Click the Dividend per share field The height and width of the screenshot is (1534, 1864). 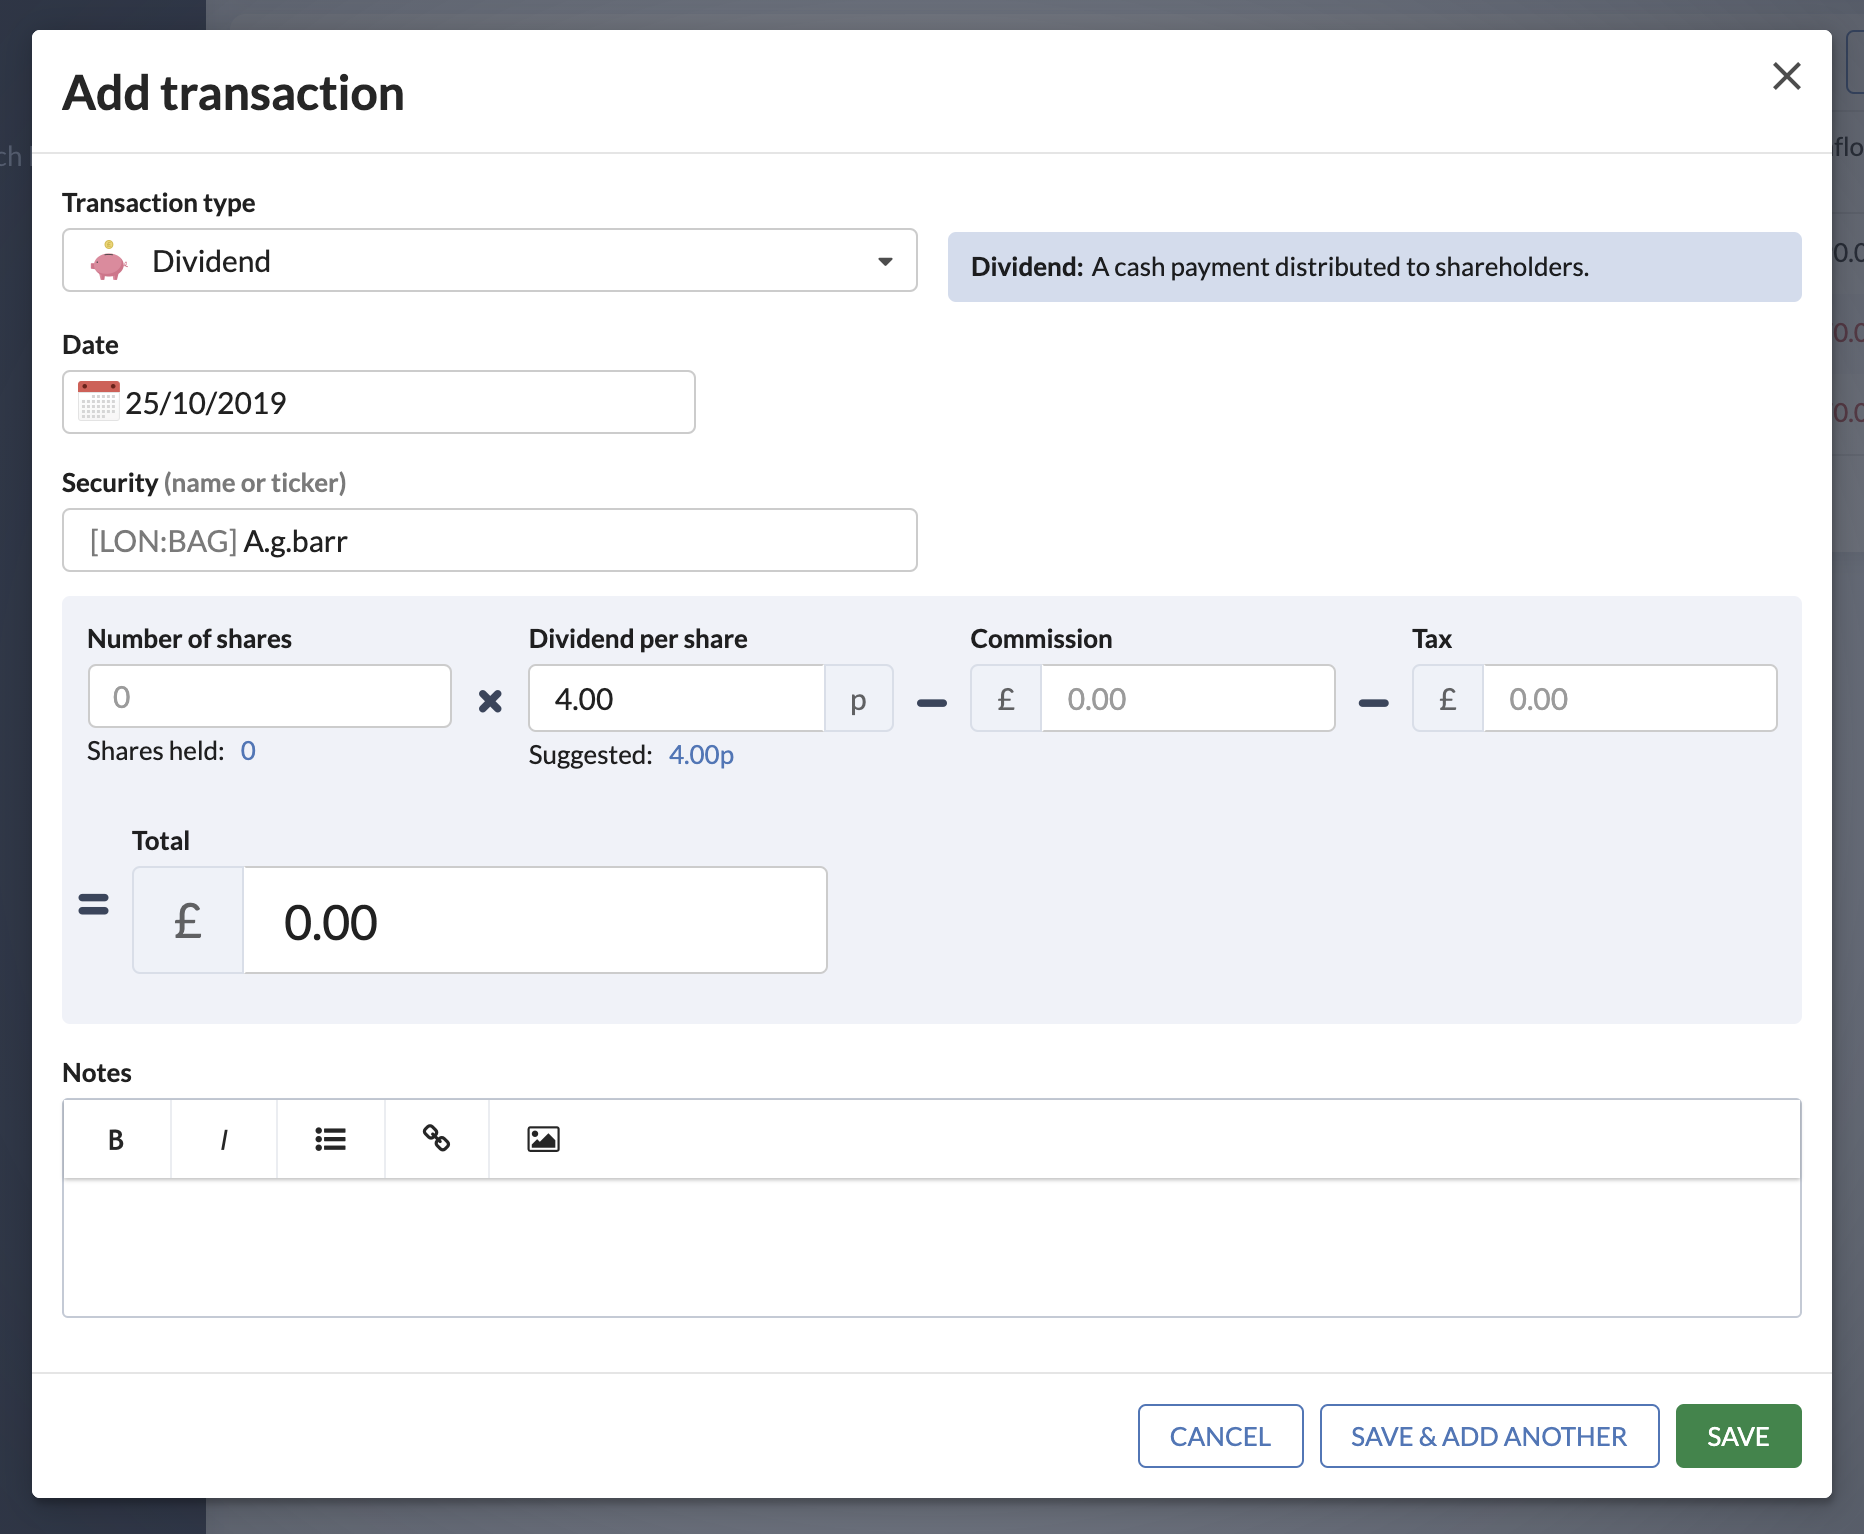point(677,698)
